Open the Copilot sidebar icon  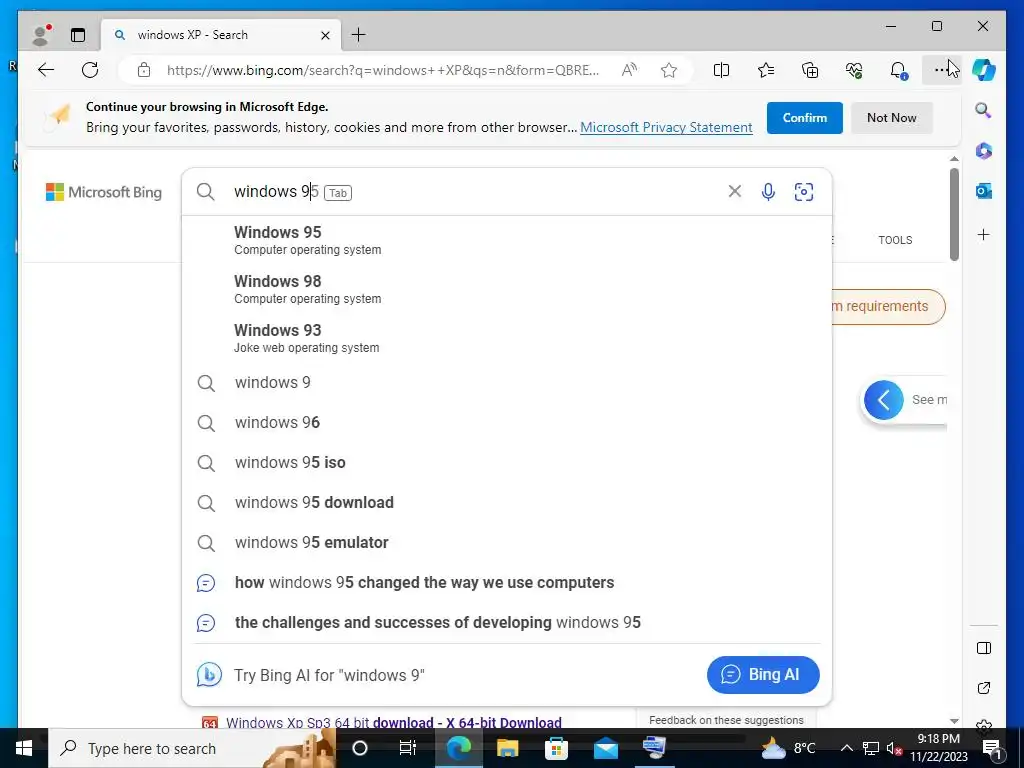(984, 70)
